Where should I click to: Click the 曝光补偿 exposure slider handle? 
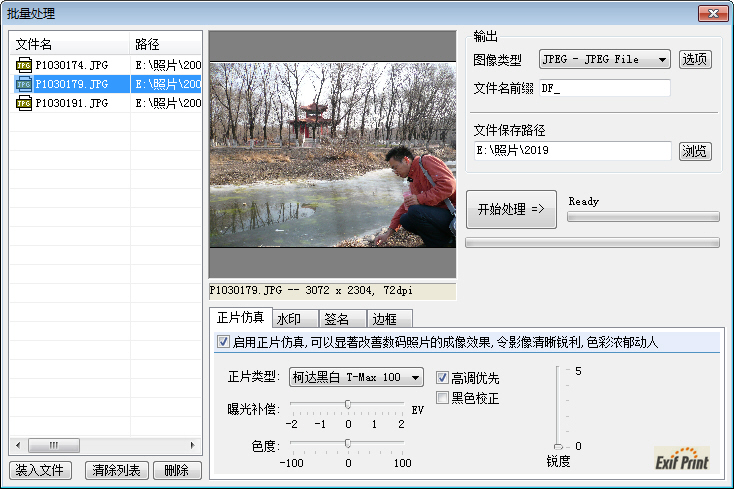pos(347,405)
